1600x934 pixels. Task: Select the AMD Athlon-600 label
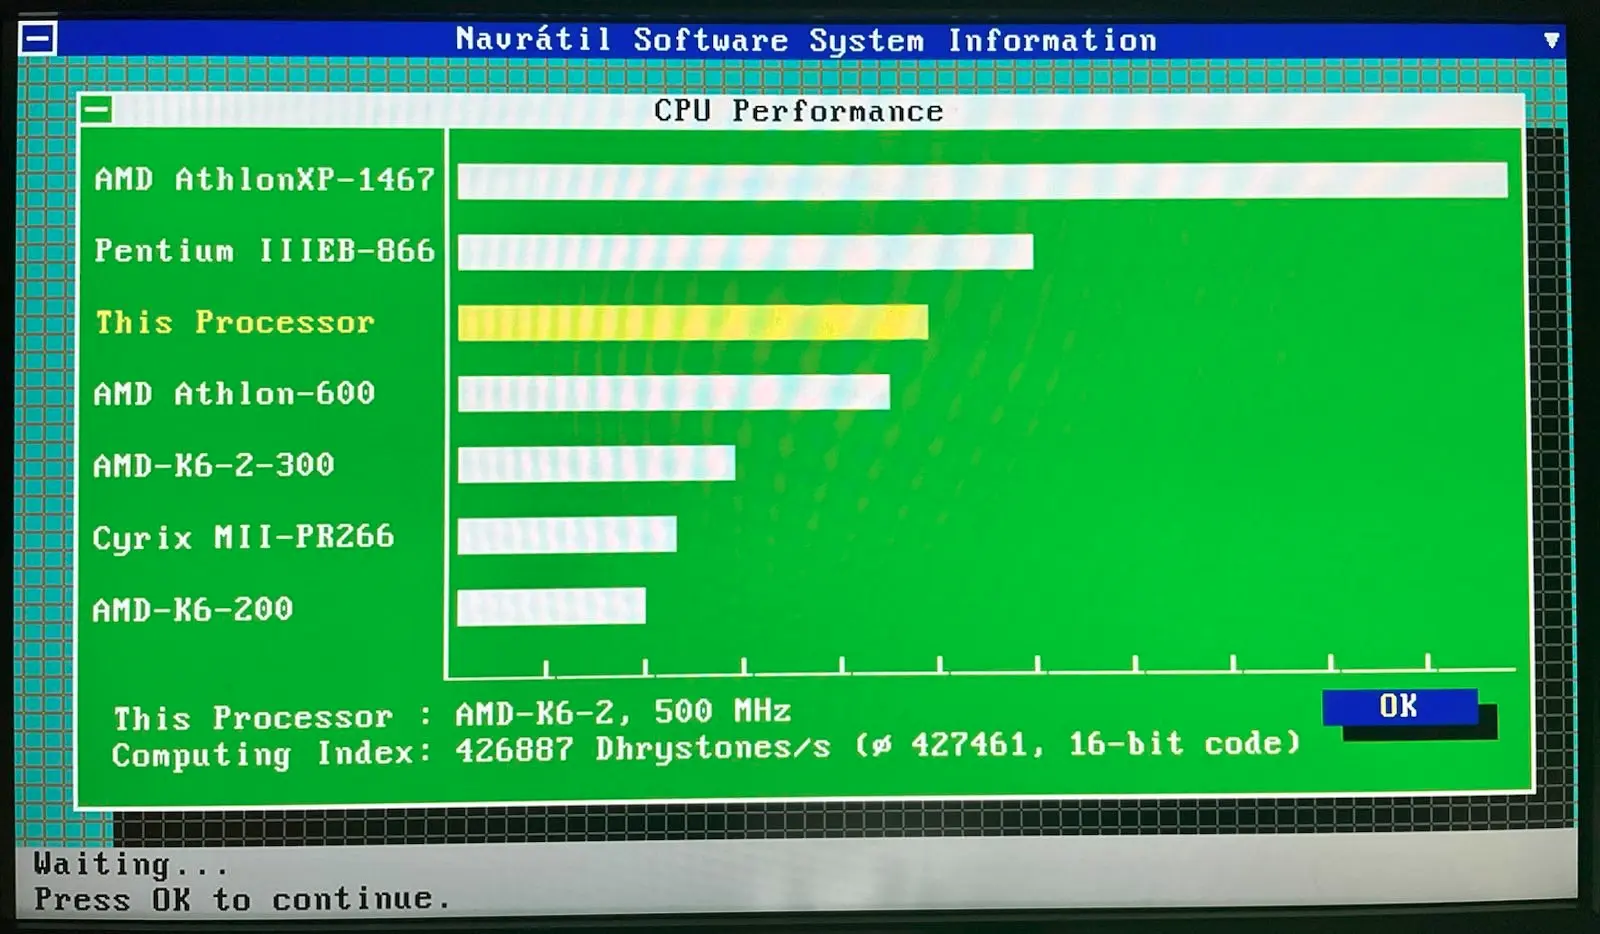tap(234, 393)
